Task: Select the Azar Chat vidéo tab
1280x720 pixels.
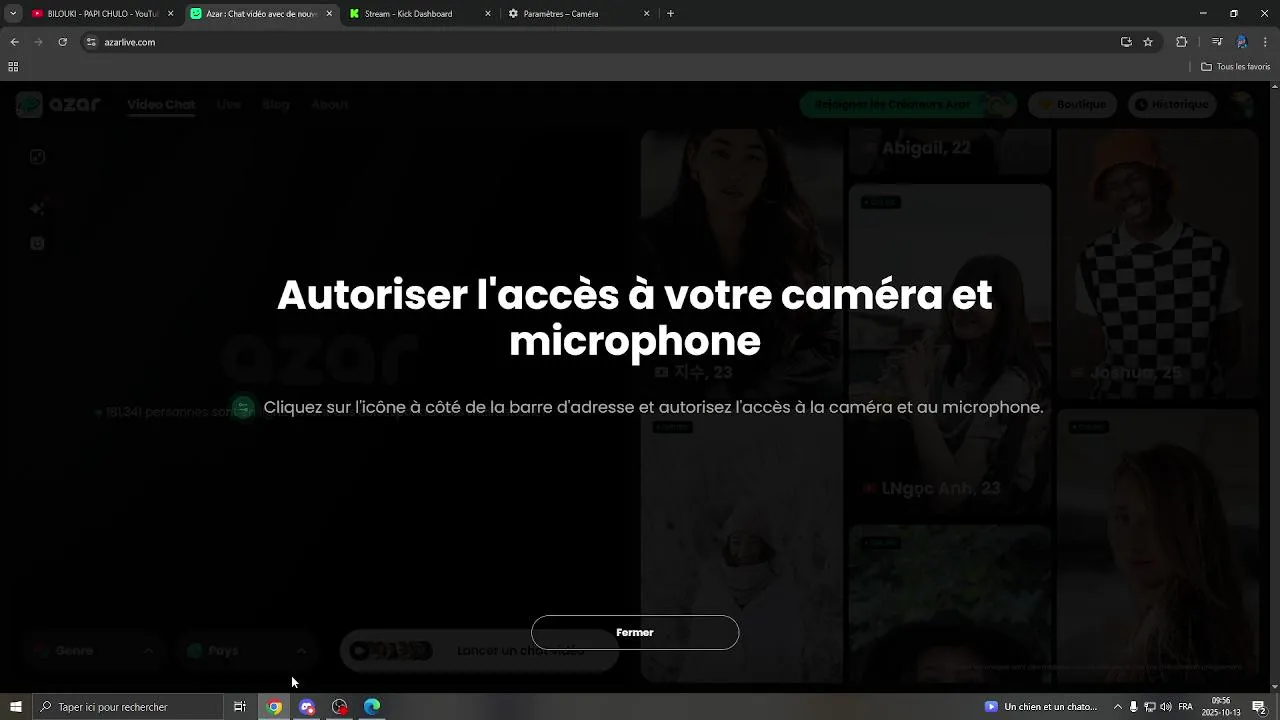Action: [262, 14]
